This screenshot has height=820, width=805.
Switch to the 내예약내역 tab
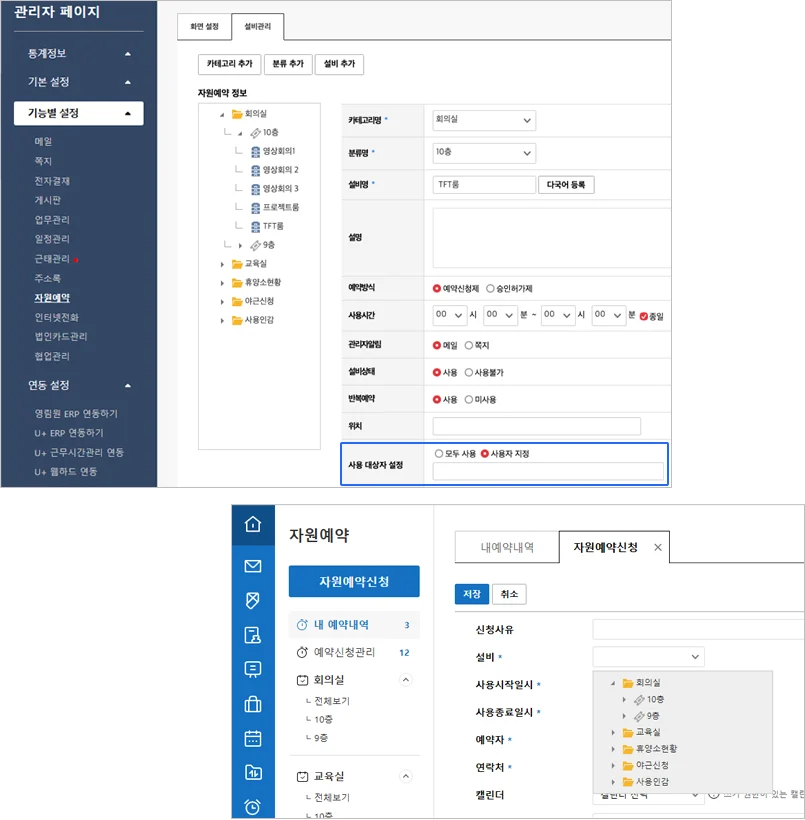pos(506,548)
